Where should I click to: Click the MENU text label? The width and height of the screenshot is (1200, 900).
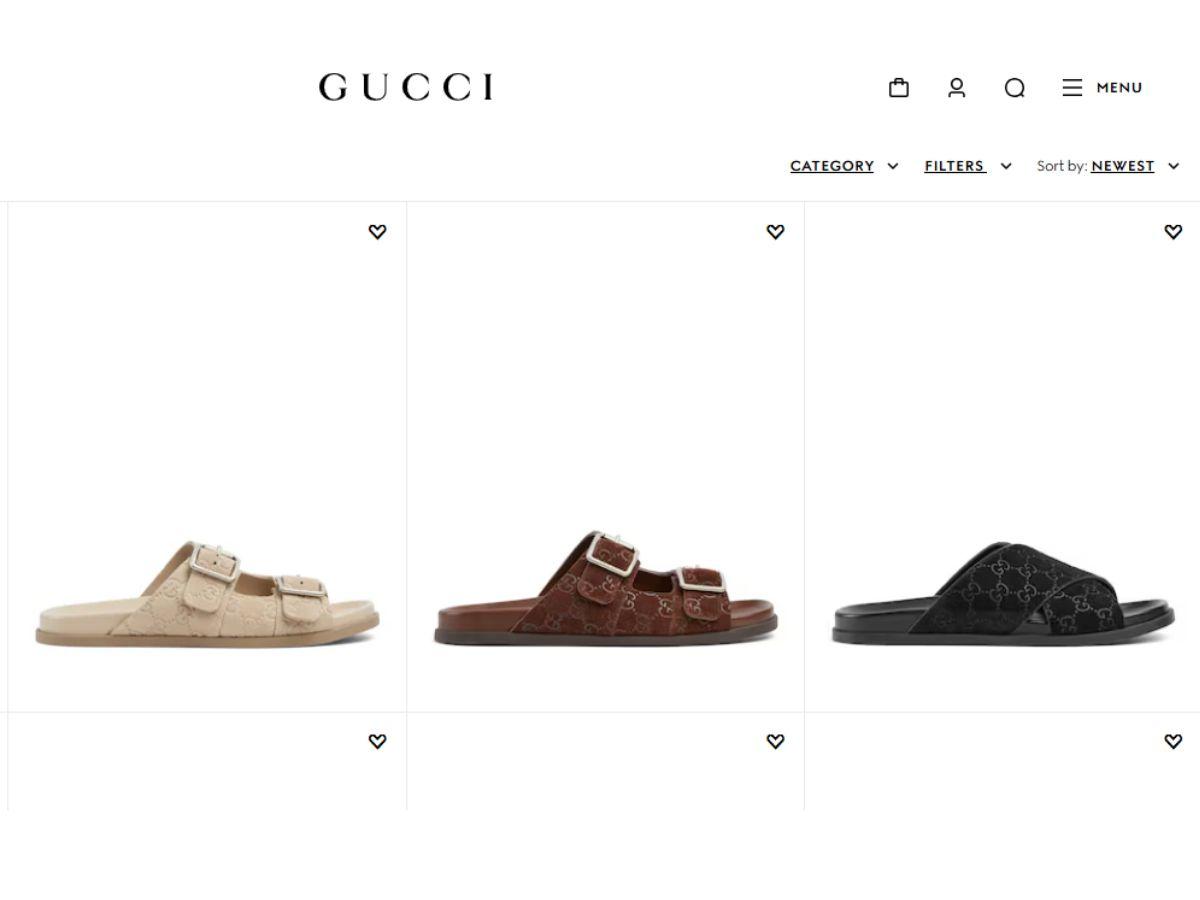[x=1119, y=88]
